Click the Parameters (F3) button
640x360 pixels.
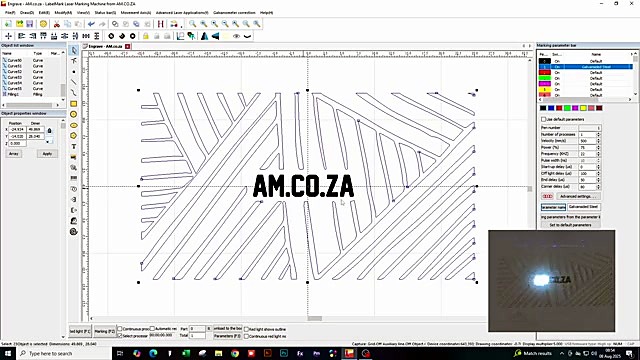[x=227, y=336]
